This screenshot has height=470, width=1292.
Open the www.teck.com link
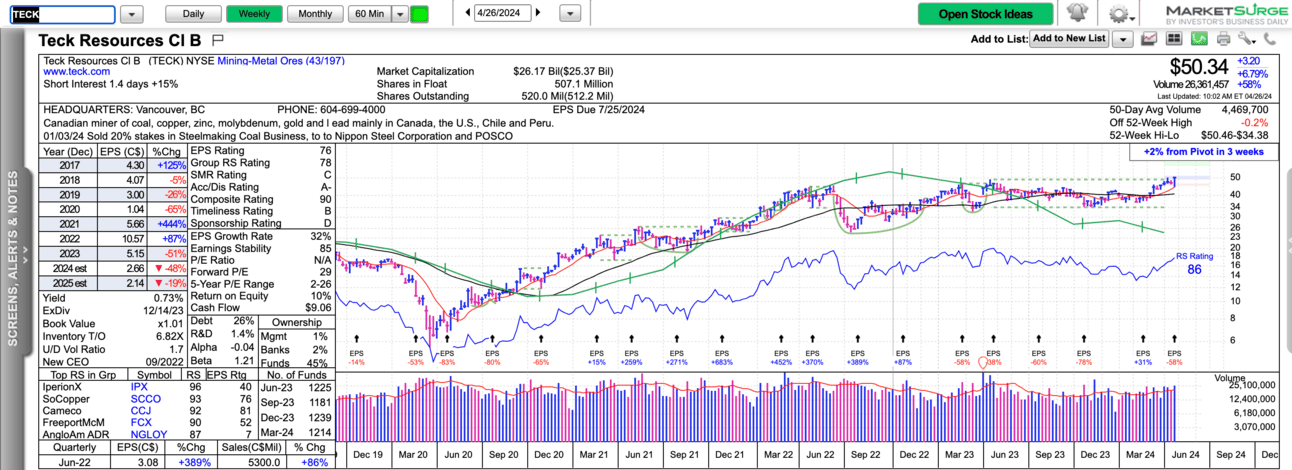point(76,72)
